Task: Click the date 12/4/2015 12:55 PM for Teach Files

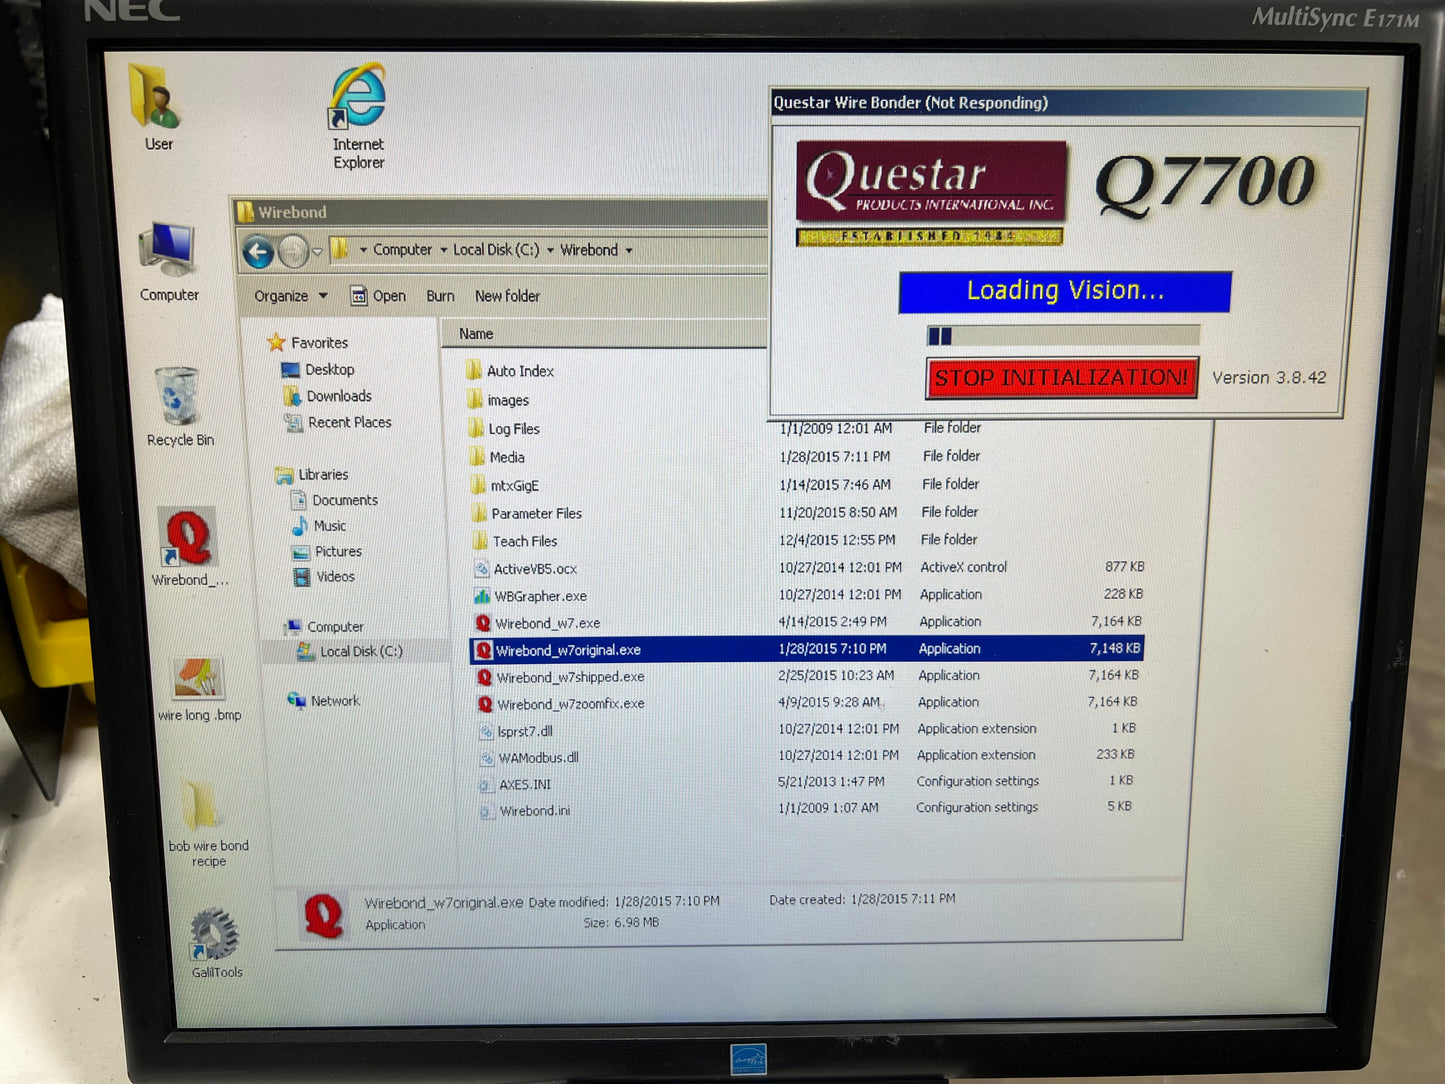Action: (837, 540)
